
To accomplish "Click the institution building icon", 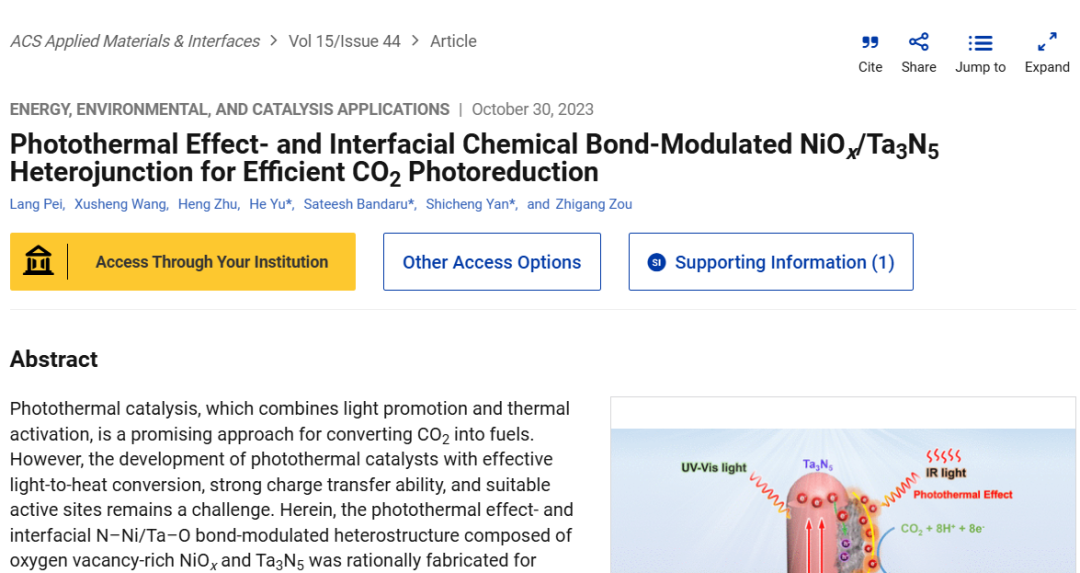I will pos(39,262).
